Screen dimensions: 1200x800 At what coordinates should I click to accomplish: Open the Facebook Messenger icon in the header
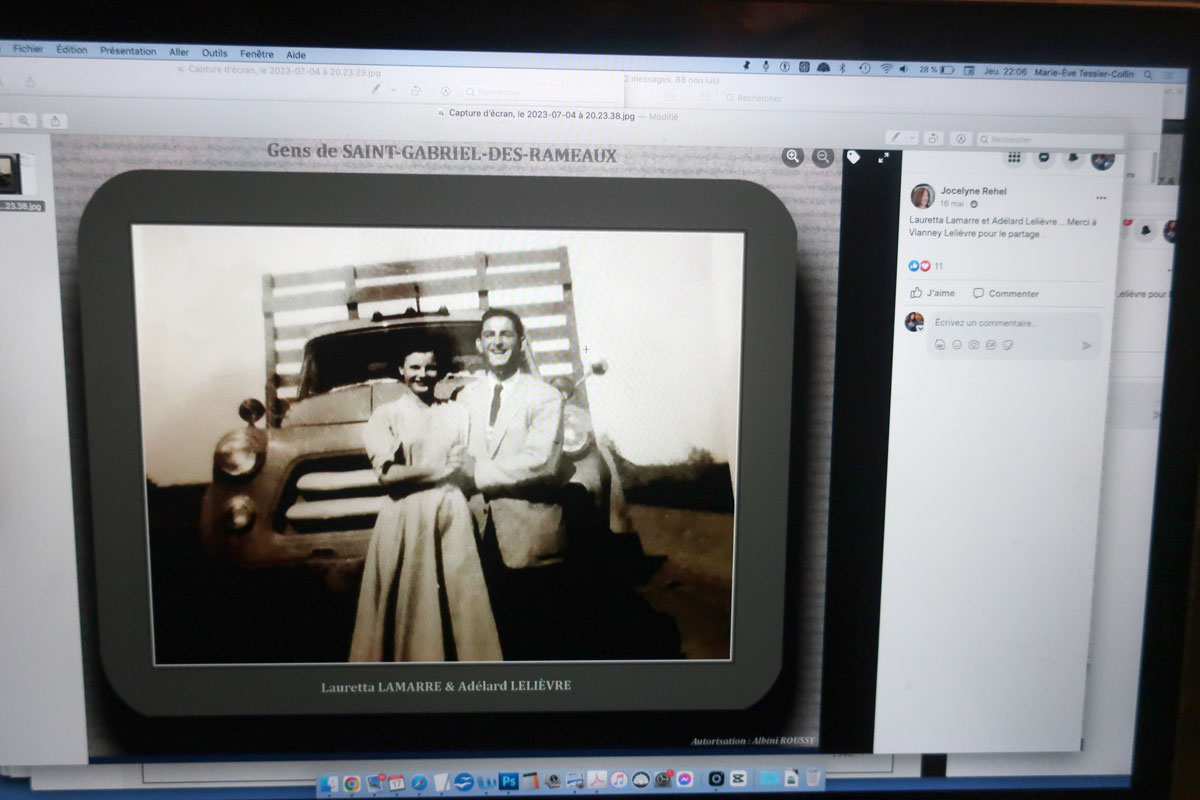tap(1043, 157)
